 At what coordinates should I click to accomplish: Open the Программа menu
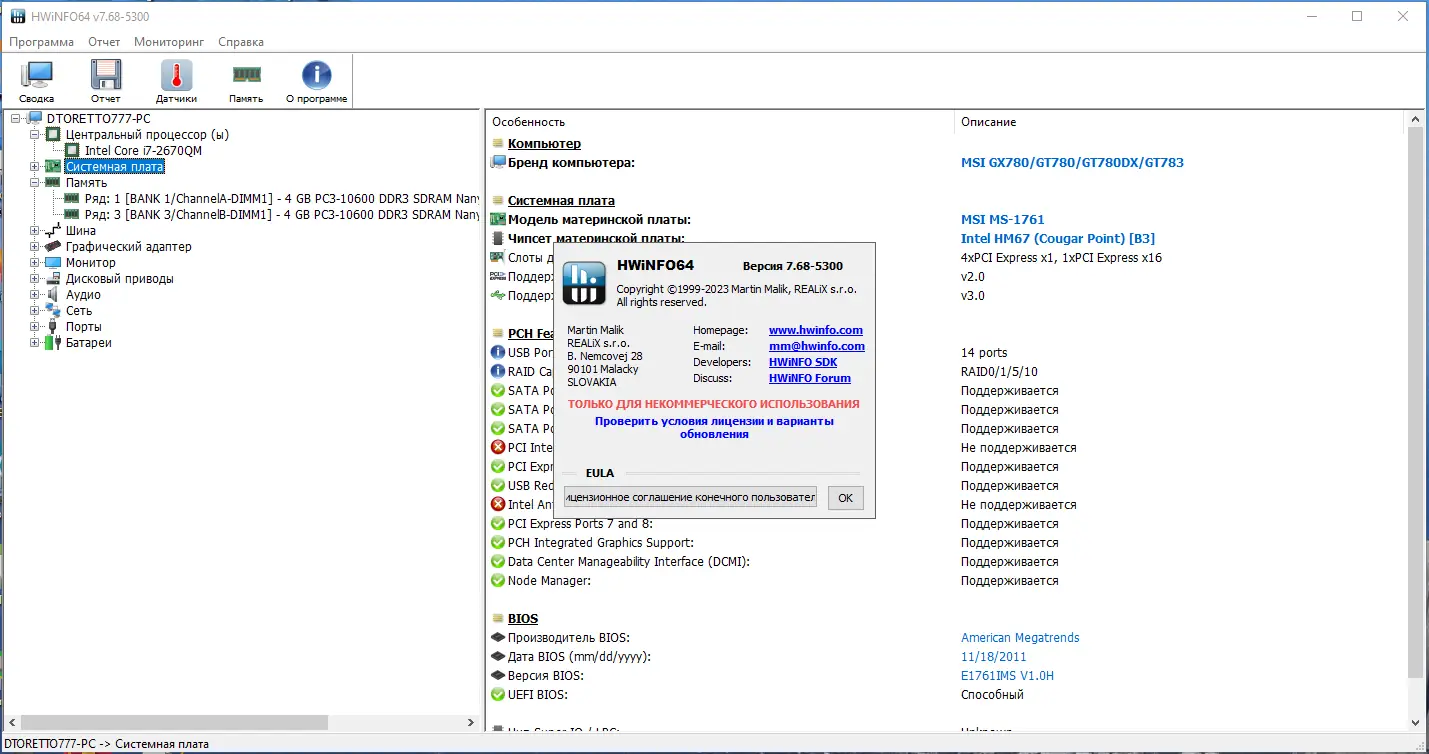(42, 42)
